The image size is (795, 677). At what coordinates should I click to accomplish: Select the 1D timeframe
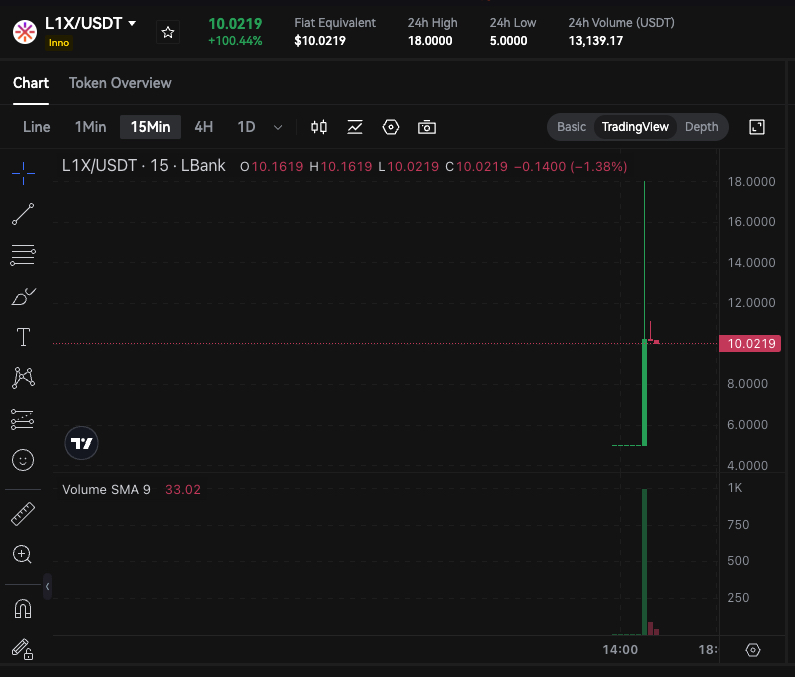click(x=246, y=127)
